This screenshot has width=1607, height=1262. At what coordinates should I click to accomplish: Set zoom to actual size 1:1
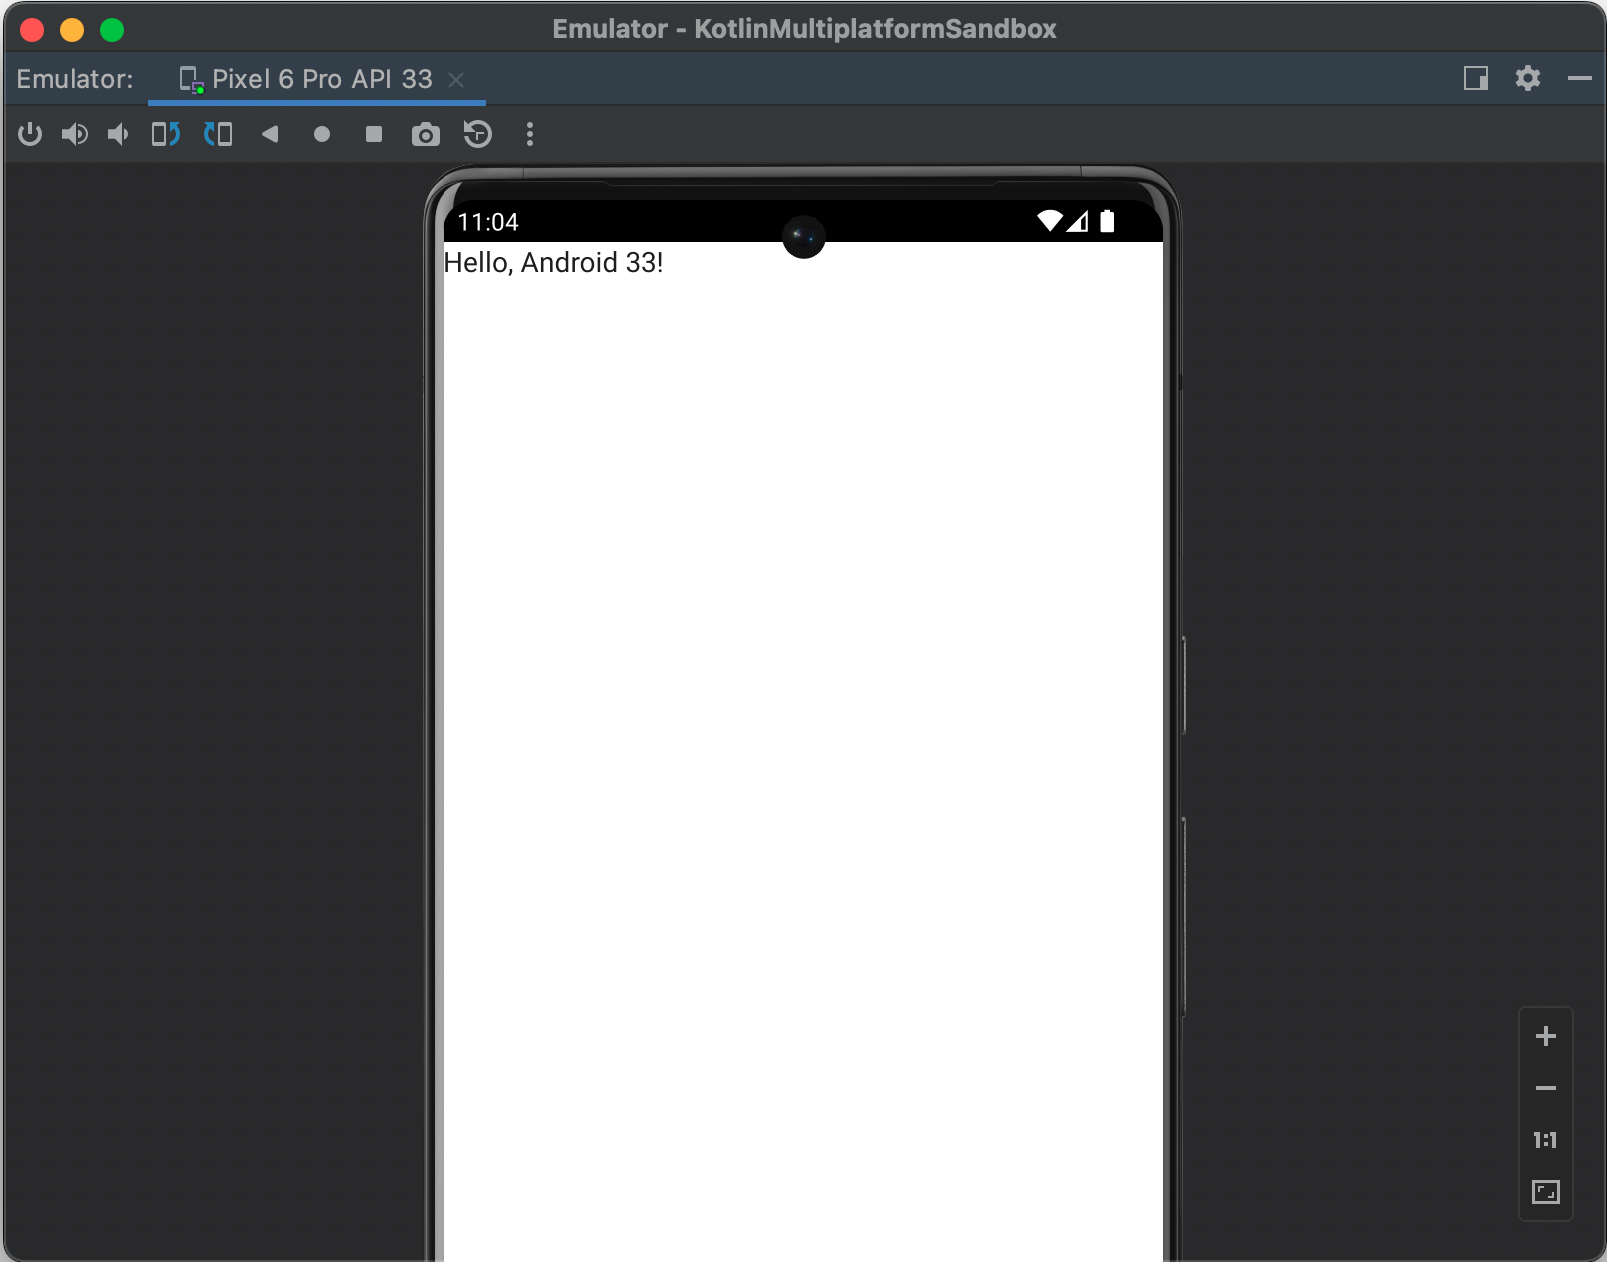pyautogui.click(x=1545, y=1140)
